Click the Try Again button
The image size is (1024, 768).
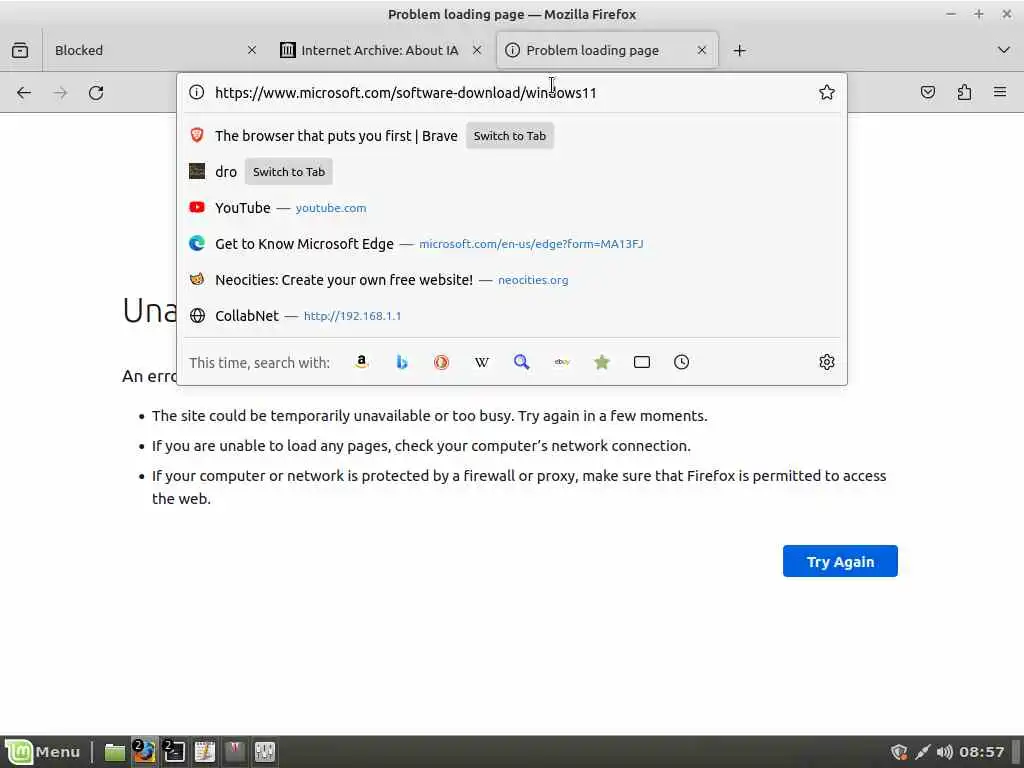tap(840, 561)
